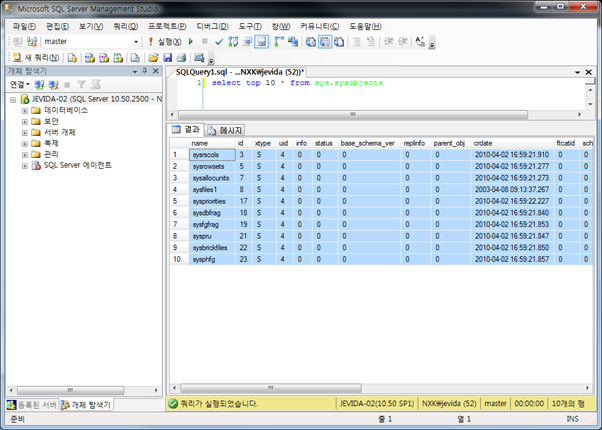The image size is (602, 430).
Task: Select the sysfiles1 name cell
Action: coord(212,190)
